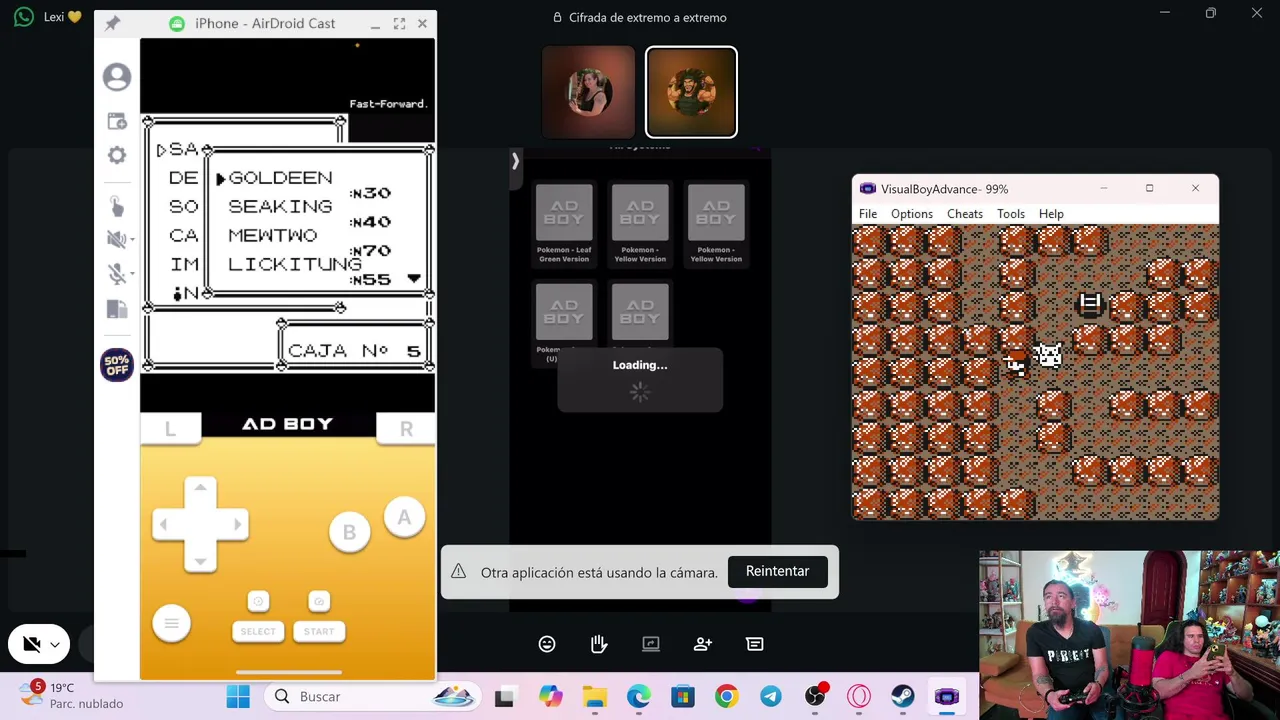The height and width of the screenshot is (720, 1280).
Task: Open the AD BOY round menu button
Action: click(x=171, y=624)
